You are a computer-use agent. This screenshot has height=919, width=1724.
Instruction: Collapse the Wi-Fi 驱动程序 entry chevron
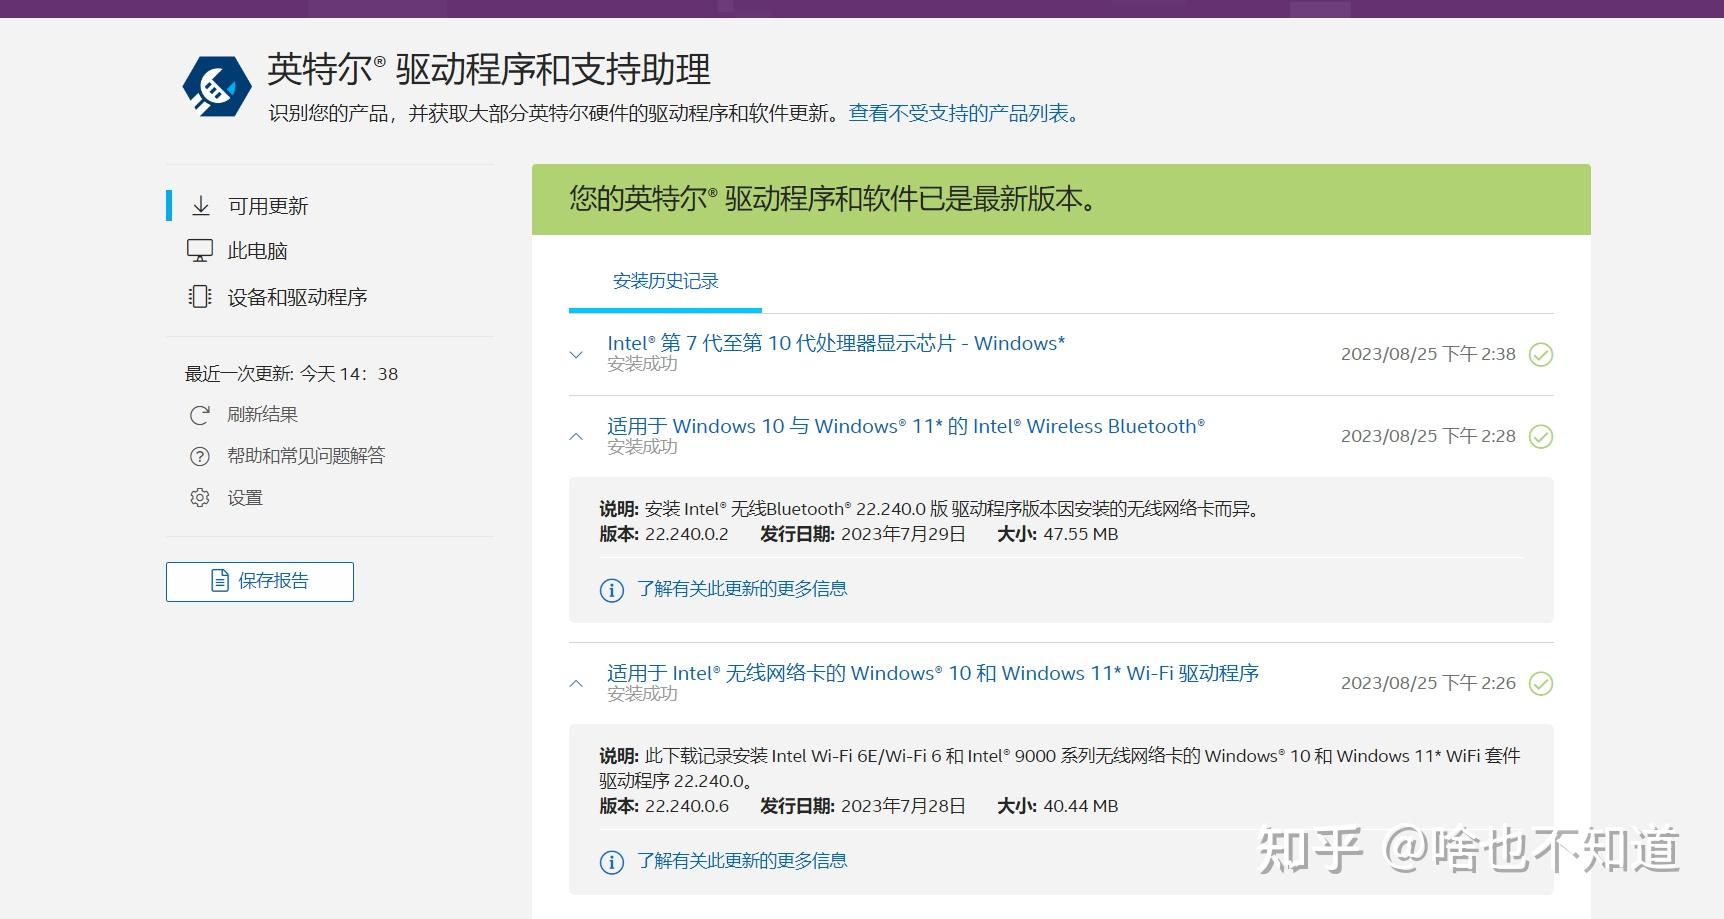point(576,683)
